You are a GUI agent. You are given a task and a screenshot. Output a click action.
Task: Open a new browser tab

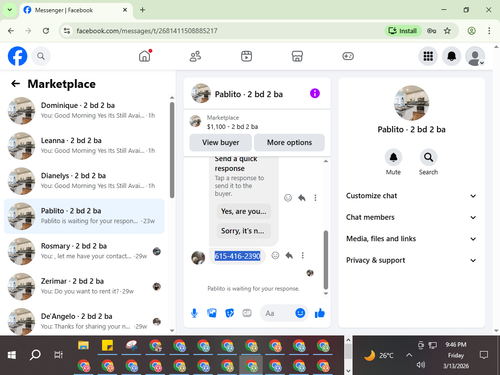tap(142, 10)
